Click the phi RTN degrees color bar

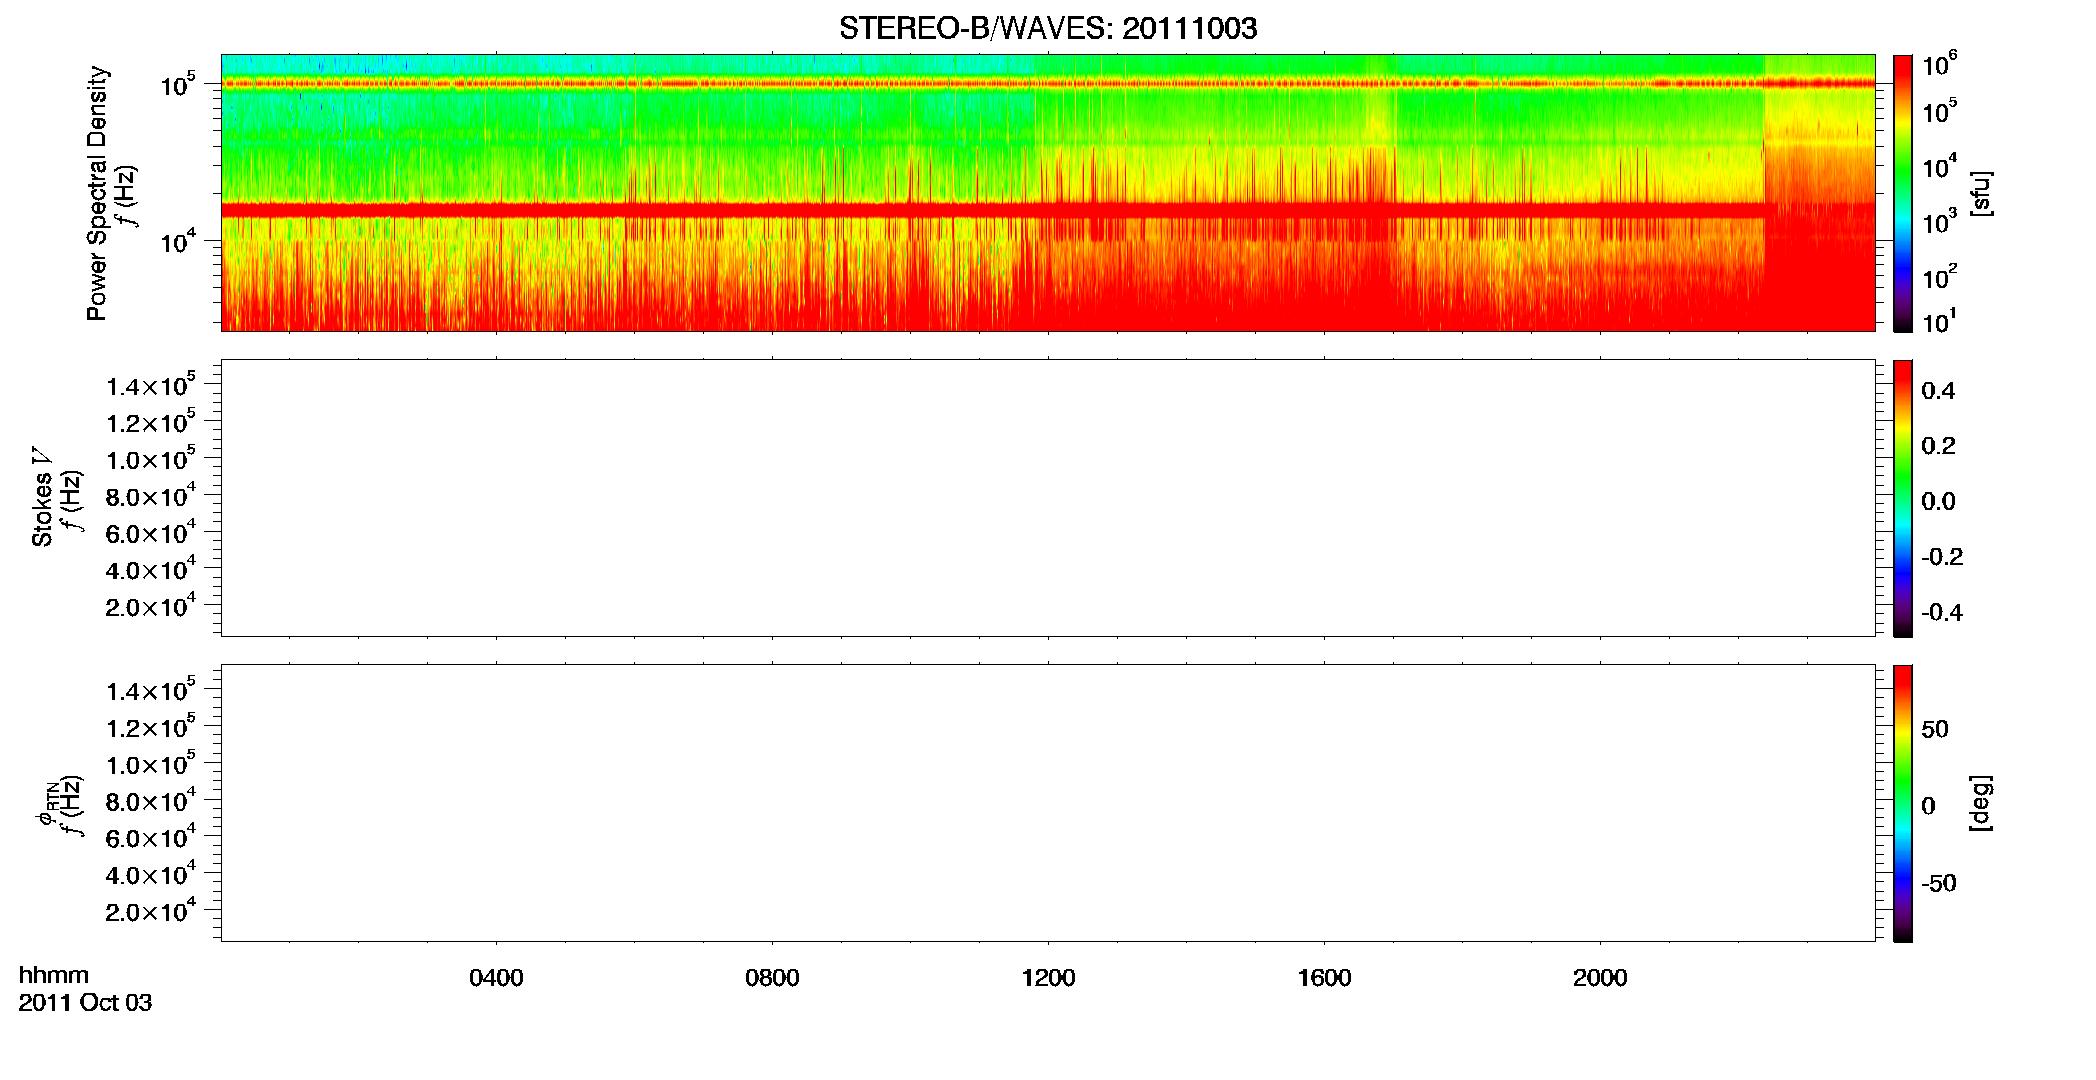(1902, 803)
